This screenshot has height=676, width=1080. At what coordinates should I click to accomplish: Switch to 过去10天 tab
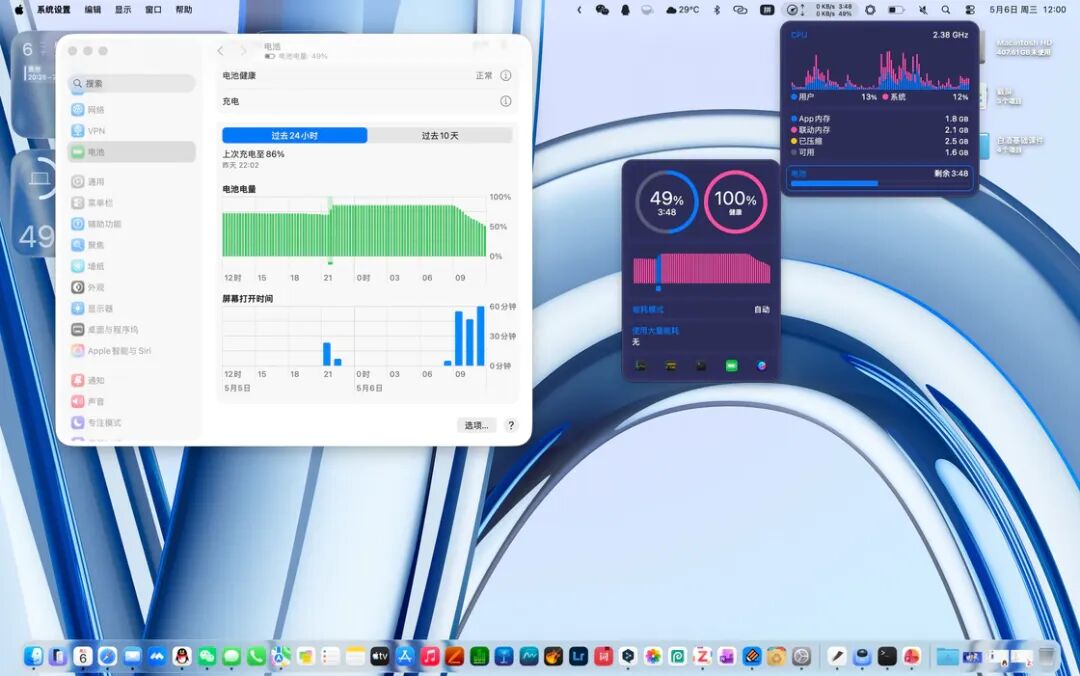[x=439, y=136]
